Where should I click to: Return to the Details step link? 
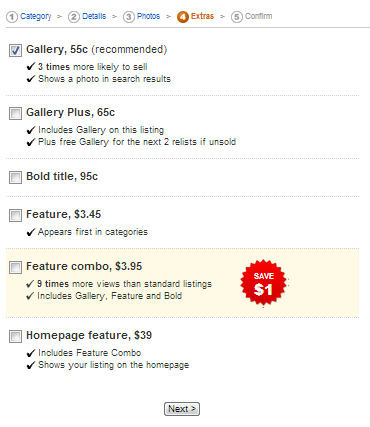click(94, 16)
